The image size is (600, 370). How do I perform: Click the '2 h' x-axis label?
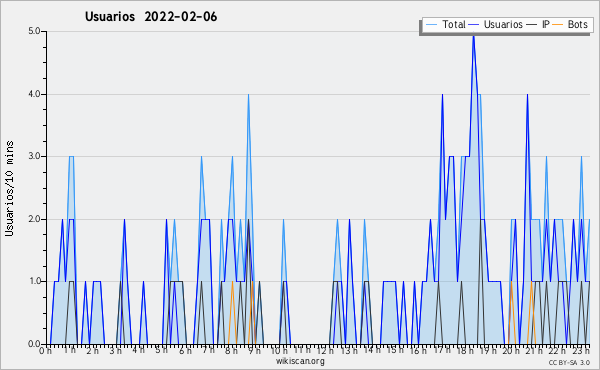coord(92,351)
